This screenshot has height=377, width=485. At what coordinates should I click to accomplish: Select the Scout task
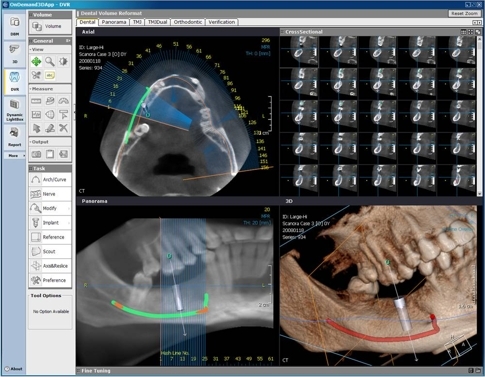[50, 251]
